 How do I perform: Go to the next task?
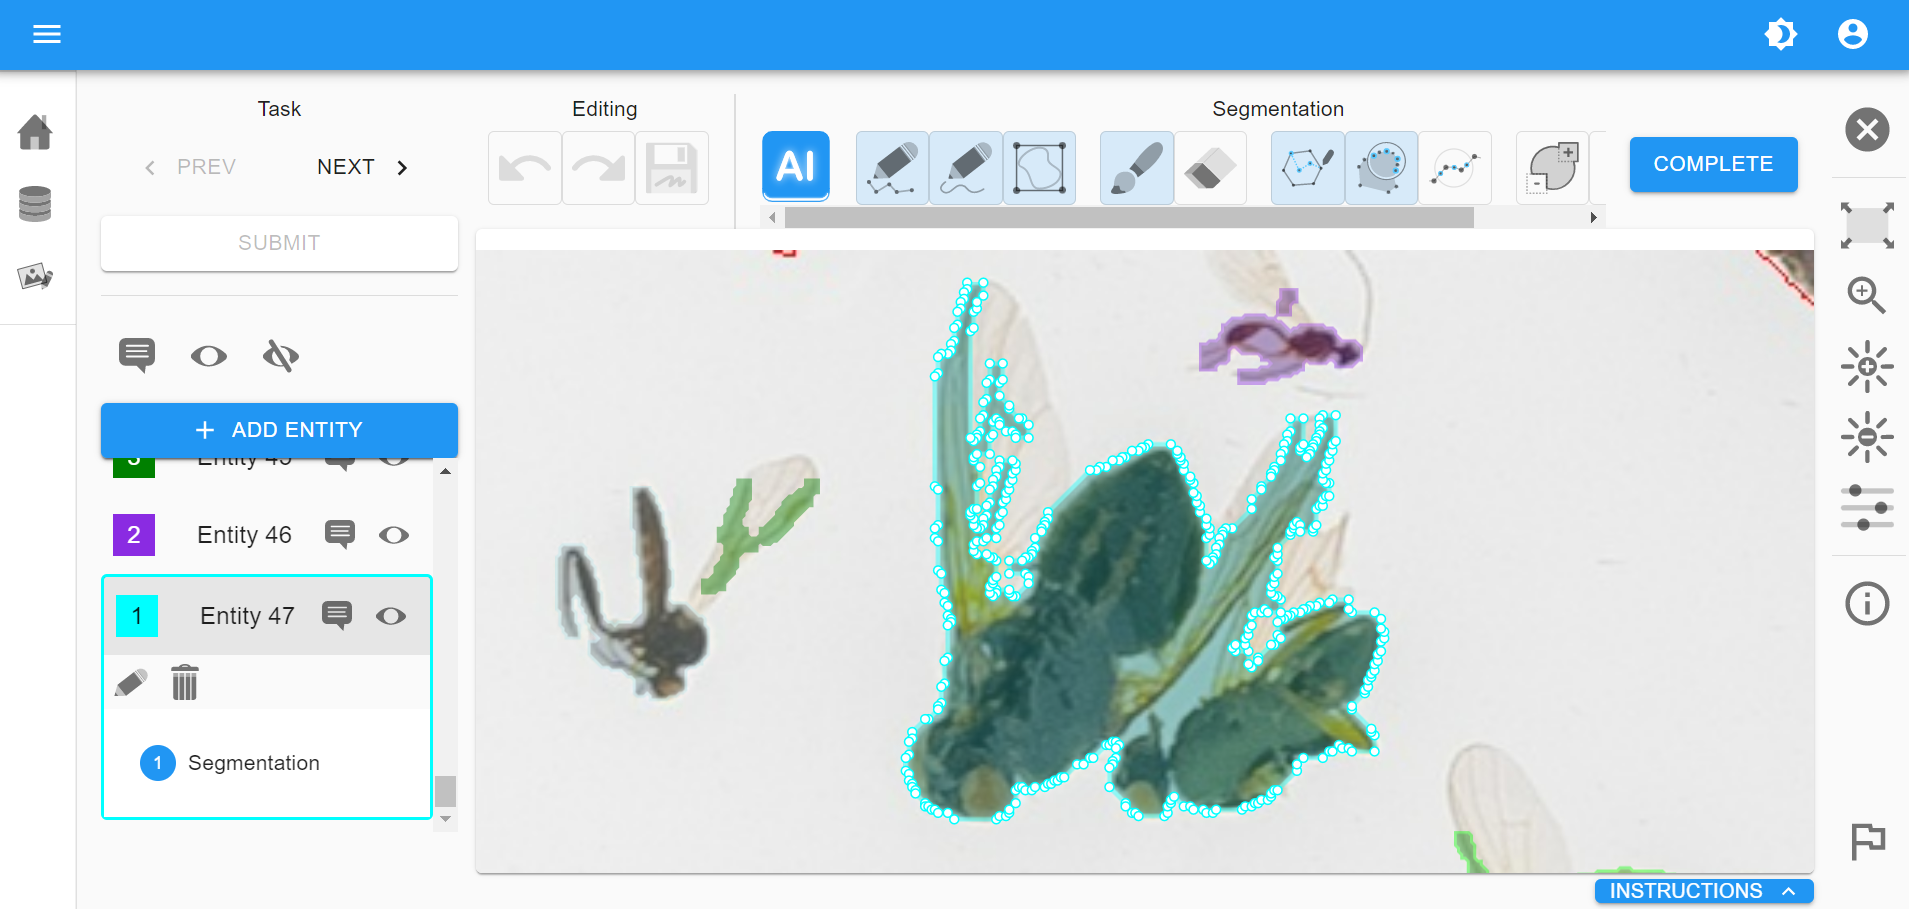point(362,167)
